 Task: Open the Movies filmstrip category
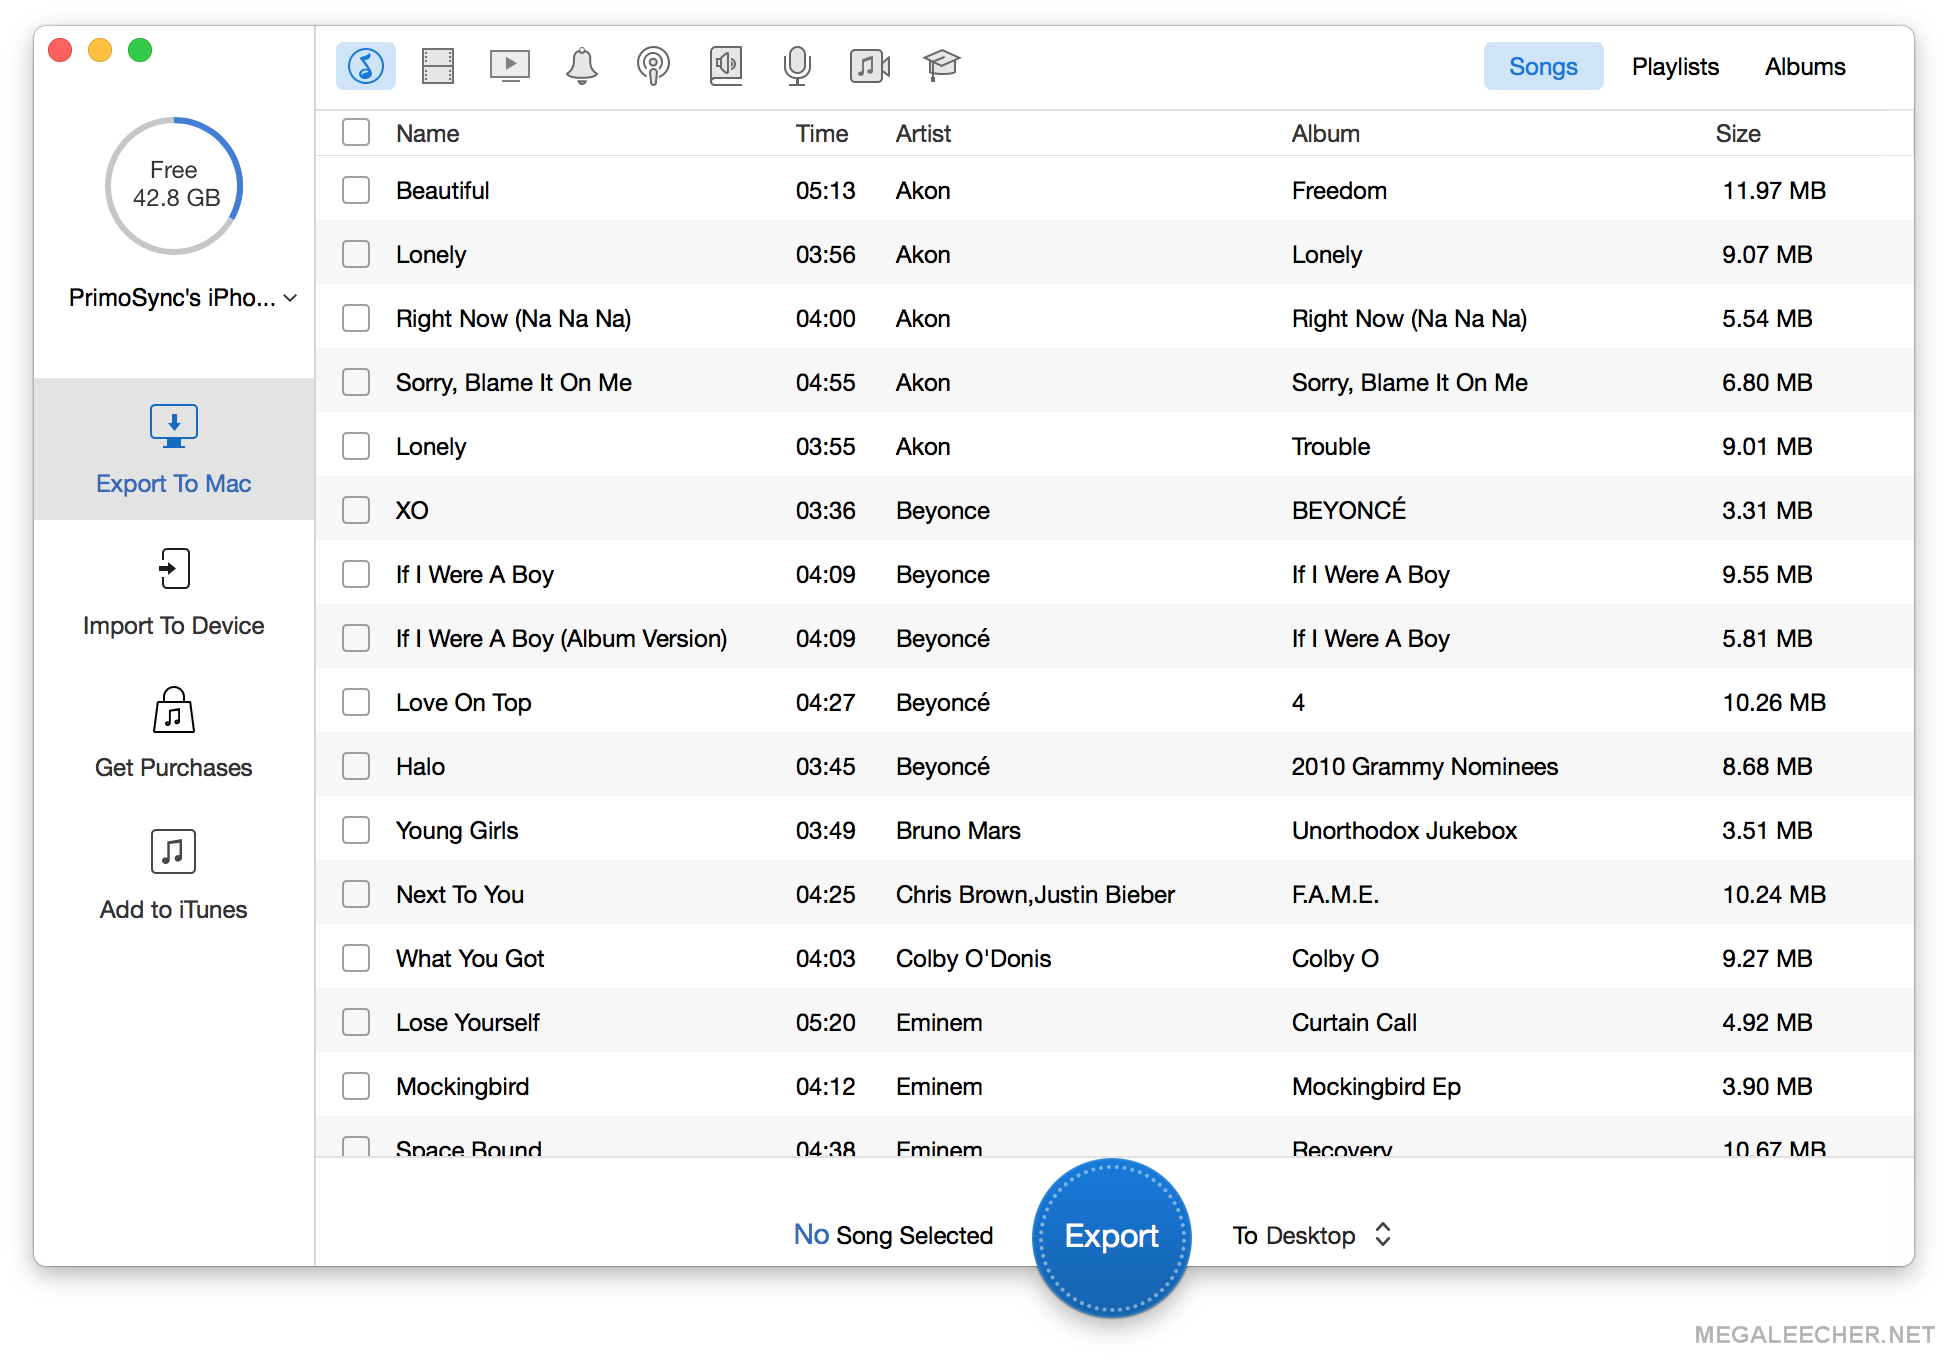click(438, 66)
